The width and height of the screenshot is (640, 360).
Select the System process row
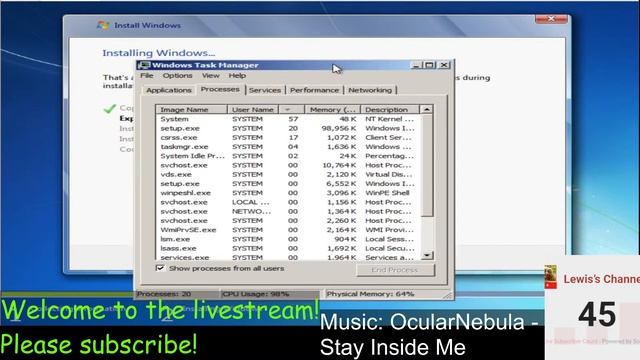pyautogui.click(x=288, y=119)
